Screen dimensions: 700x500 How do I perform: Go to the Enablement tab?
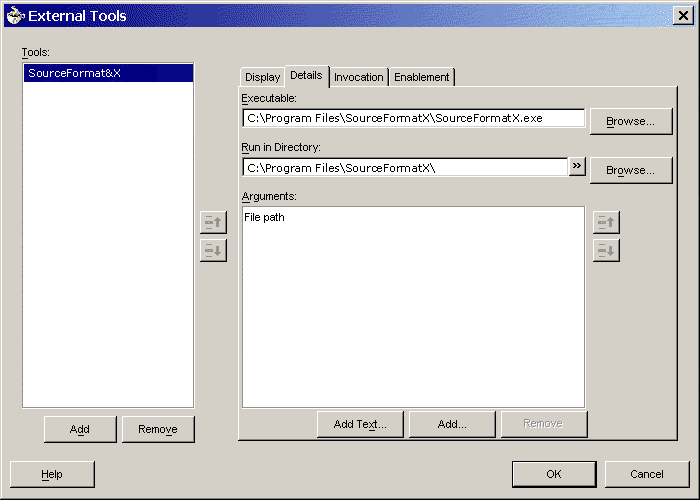pyautogui.click(x=421, y=77)
